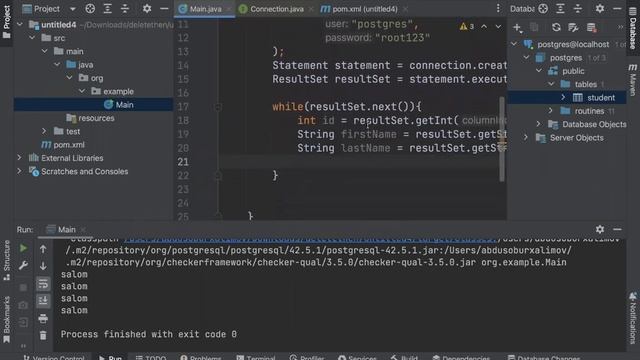Open Bookmarks tool window side button
Screen dimensions: 640x360
click(7, 320)
